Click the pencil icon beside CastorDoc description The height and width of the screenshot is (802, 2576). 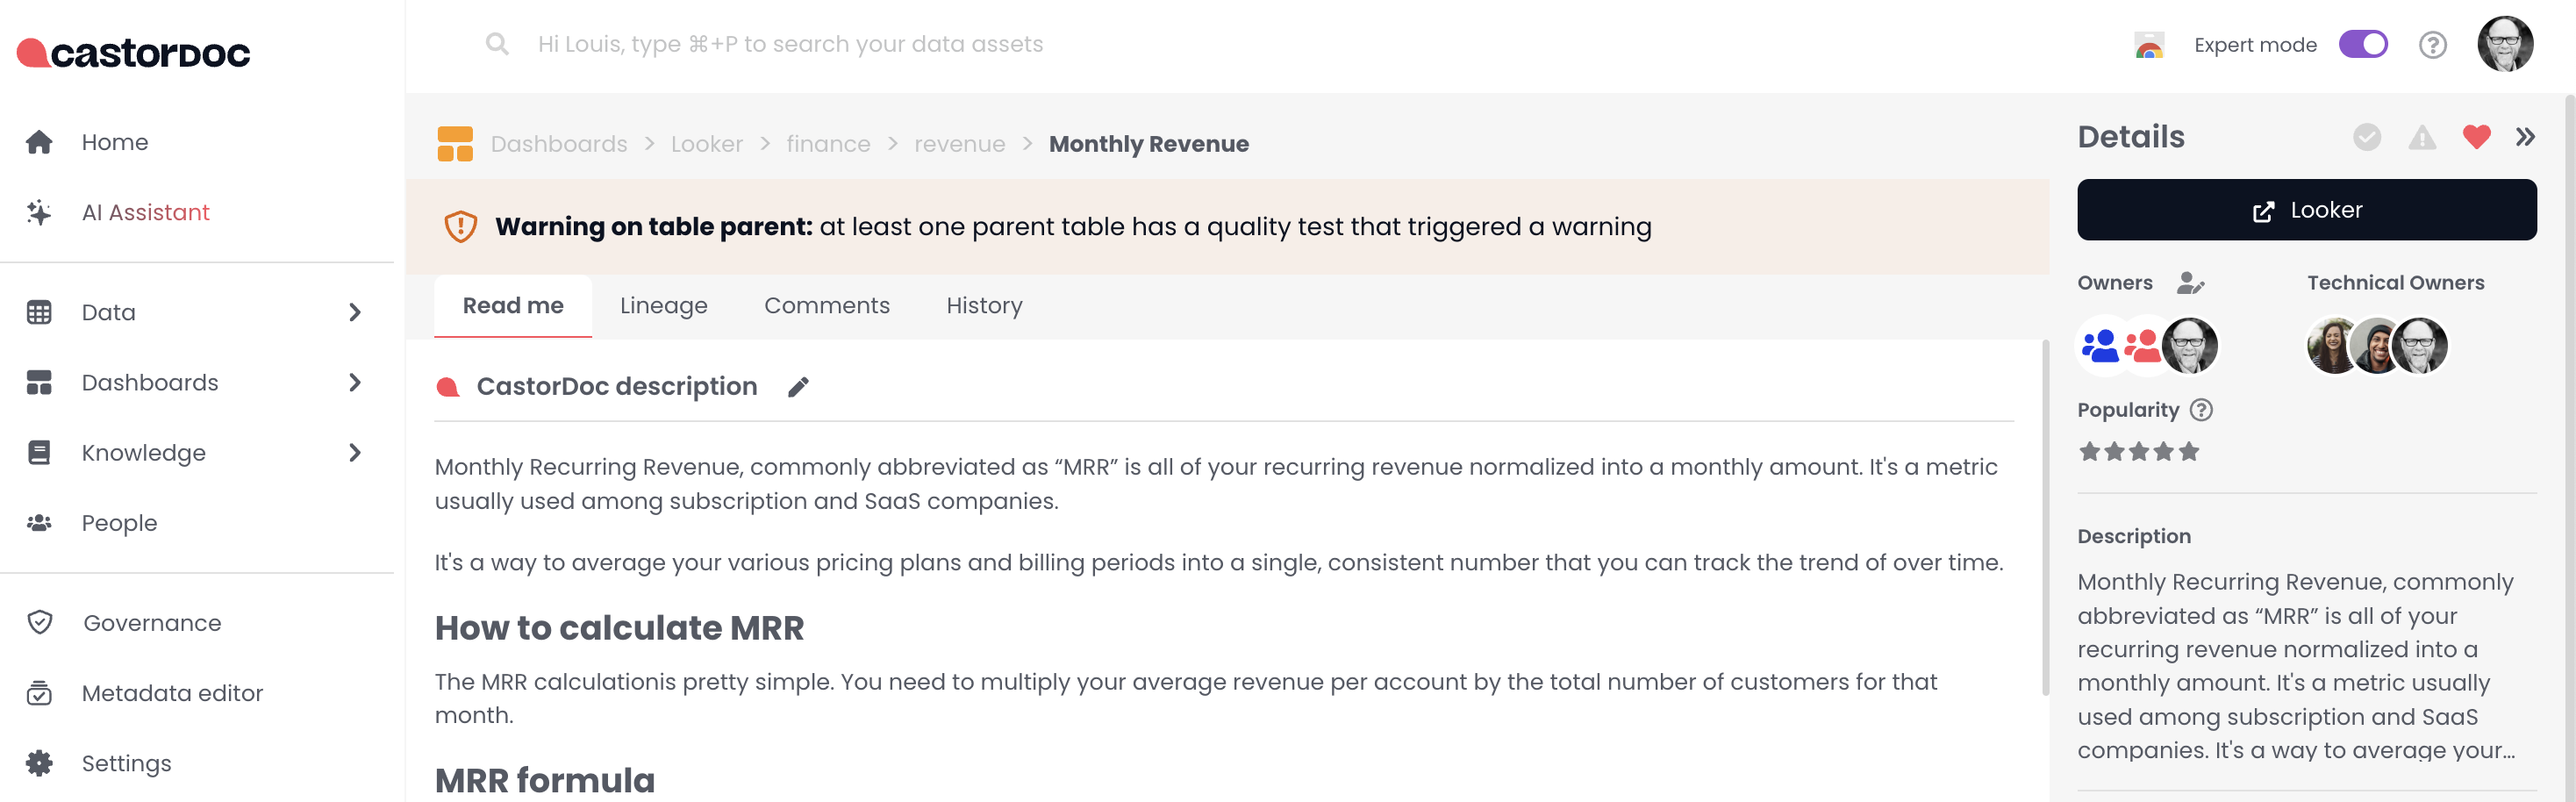tap(798, 387)
